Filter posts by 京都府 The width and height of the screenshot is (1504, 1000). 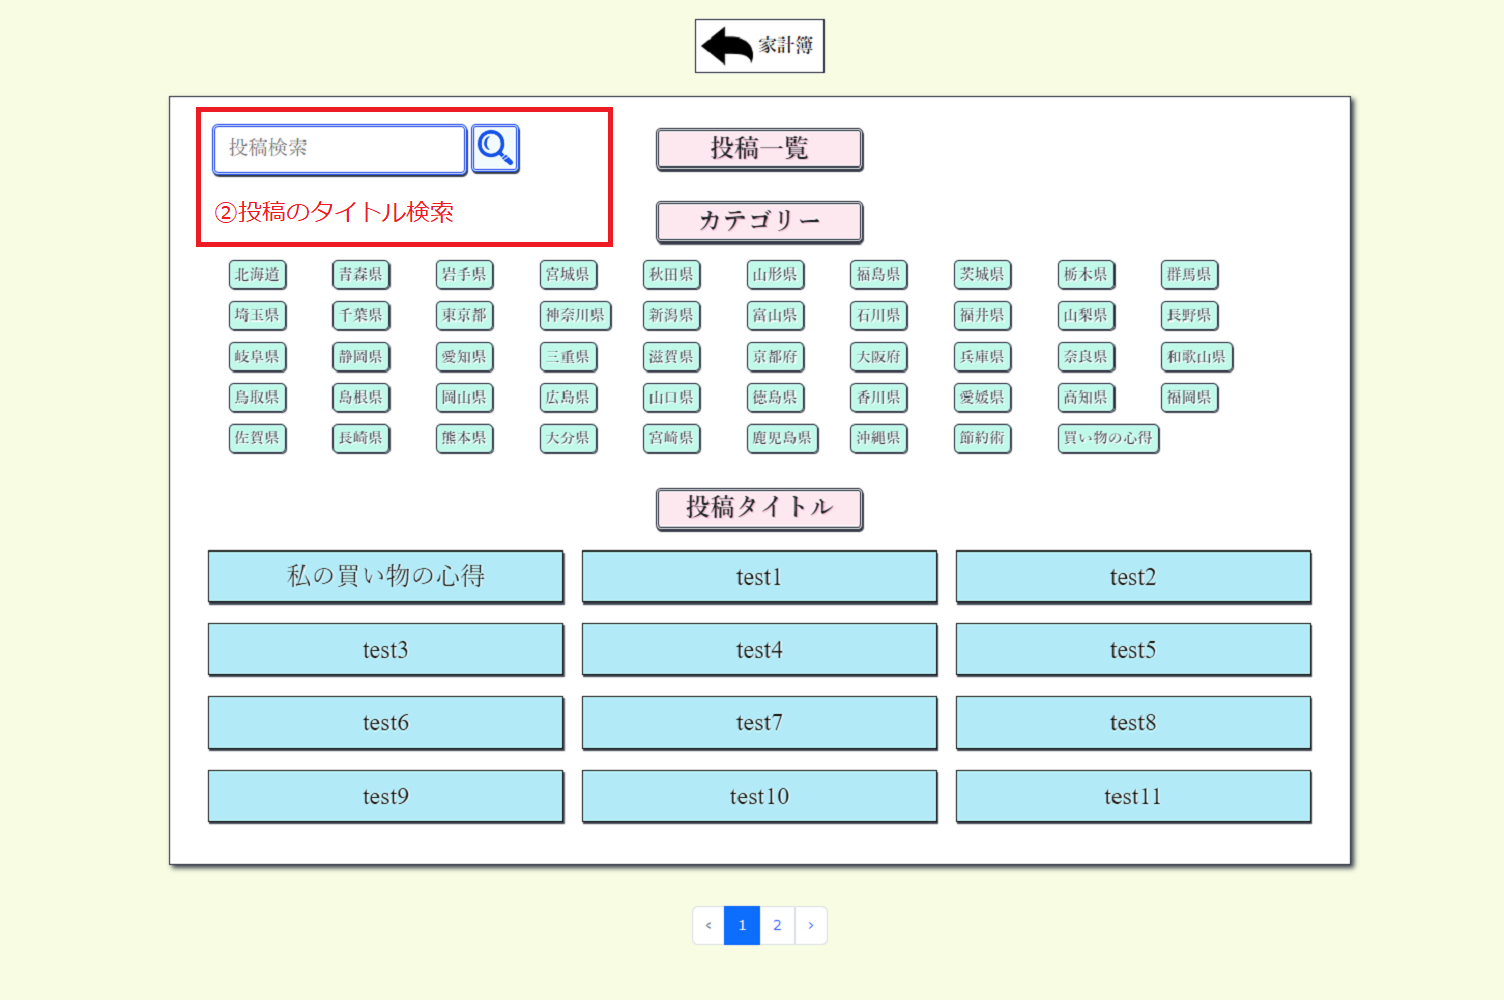(776, 357)
